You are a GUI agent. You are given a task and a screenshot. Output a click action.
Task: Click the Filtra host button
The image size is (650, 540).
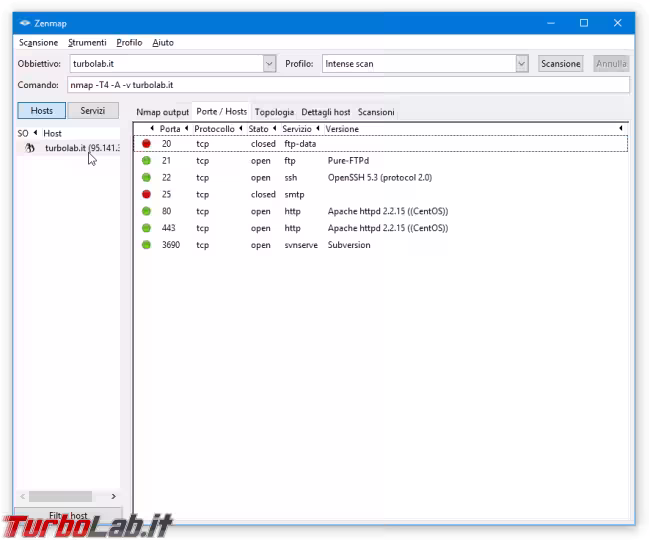(x=68, y=516)
